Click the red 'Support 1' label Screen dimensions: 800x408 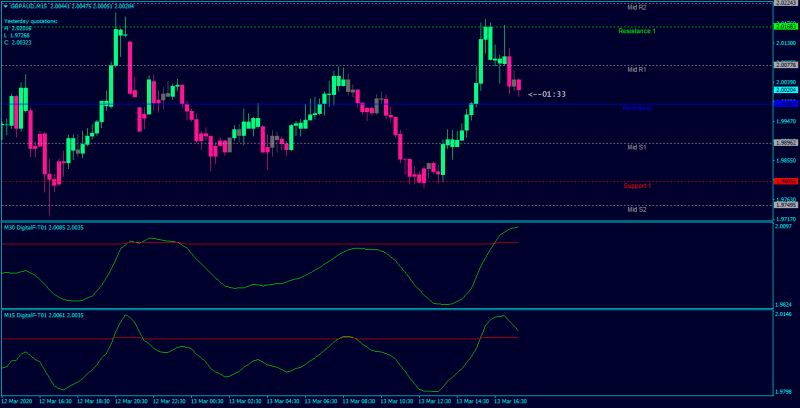coord(637,186)
